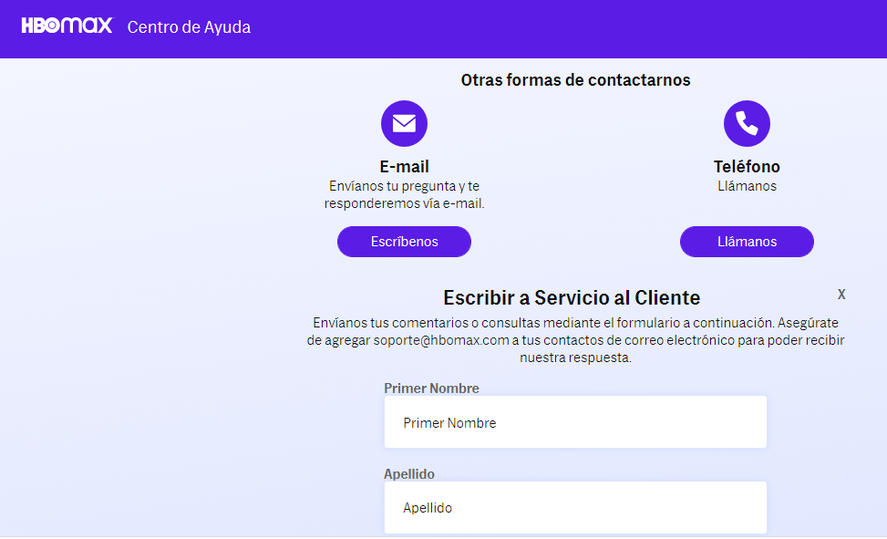The width and height of the screenshot is (887, 539).
Task: Click the soporte@hbomax.com address text
Action: pos(441,340)
